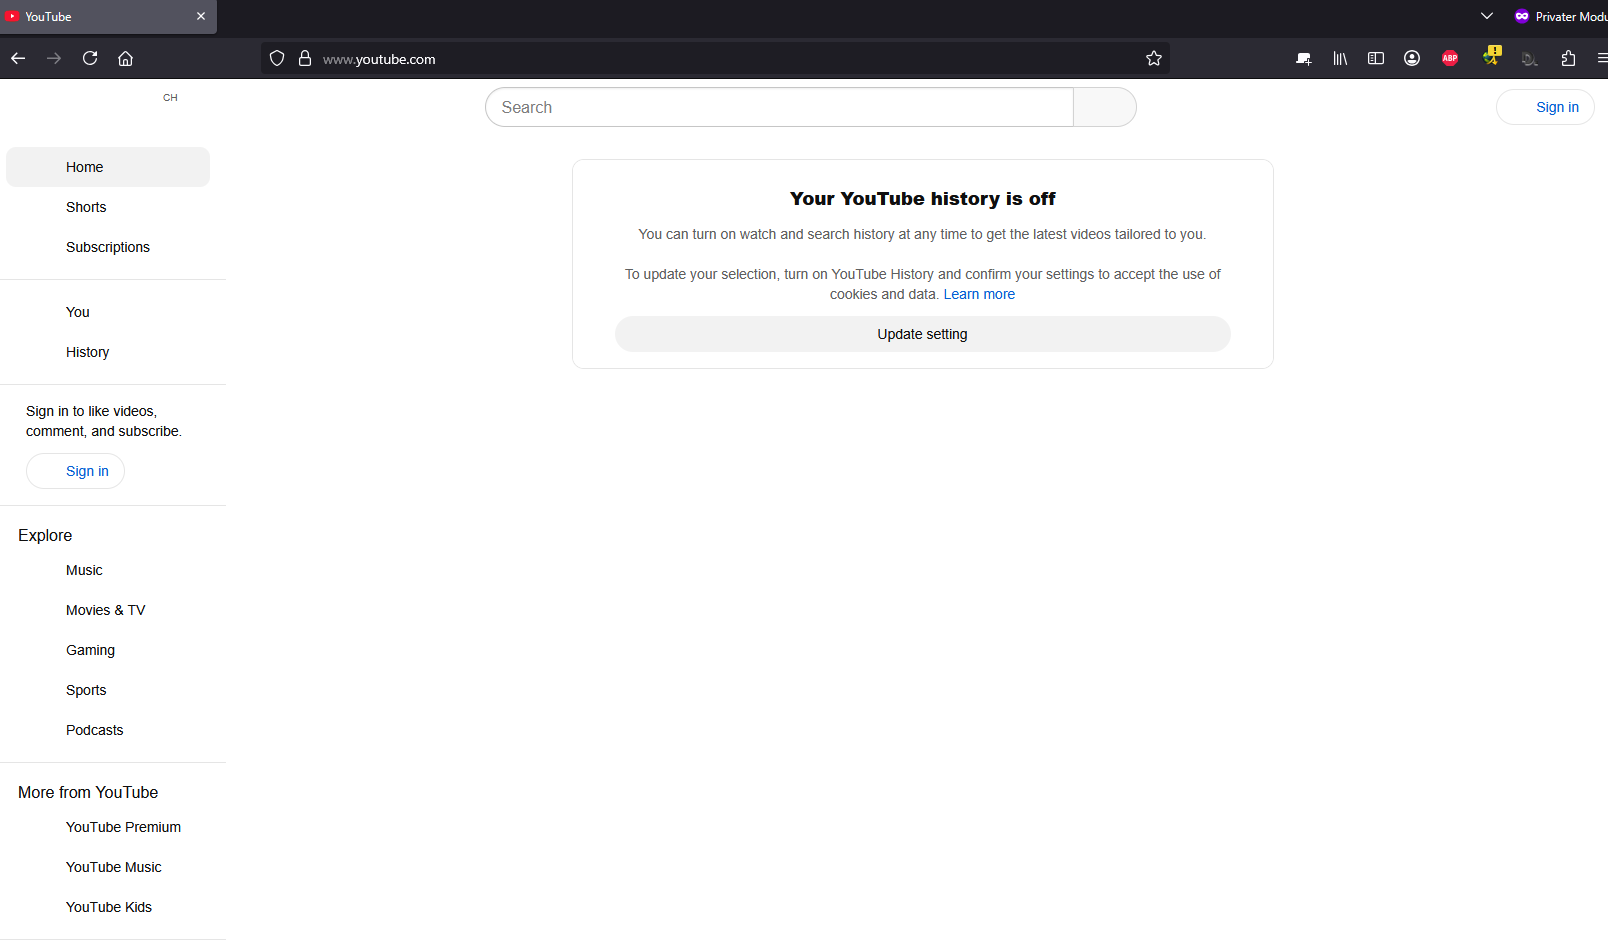Toggle the browser sidebar panel icon
This screenshot has height=941, width=1608.
coord(1376,58)
